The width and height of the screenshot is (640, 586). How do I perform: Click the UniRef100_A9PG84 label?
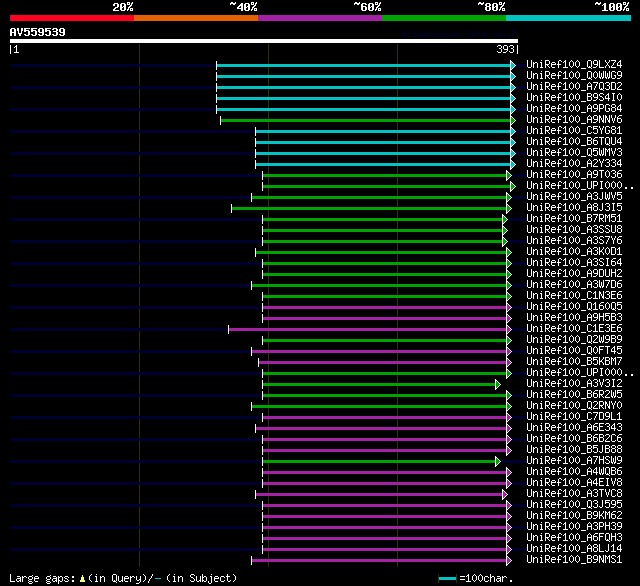pos(574,109)
